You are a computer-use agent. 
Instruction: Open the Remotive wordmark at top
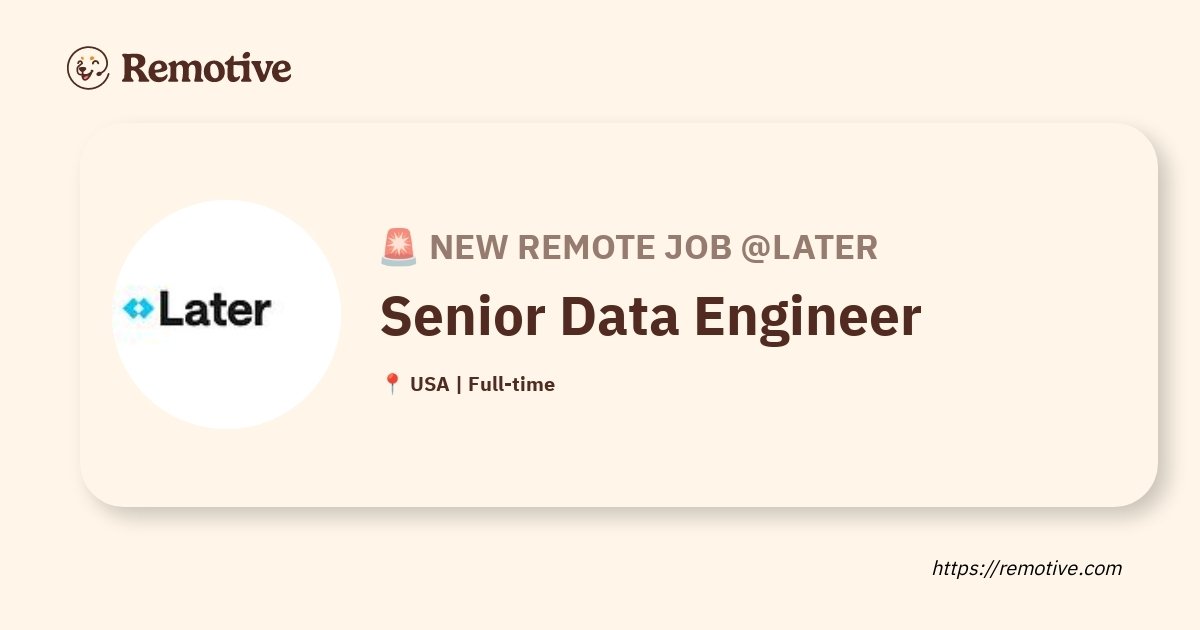pos(206,68)
